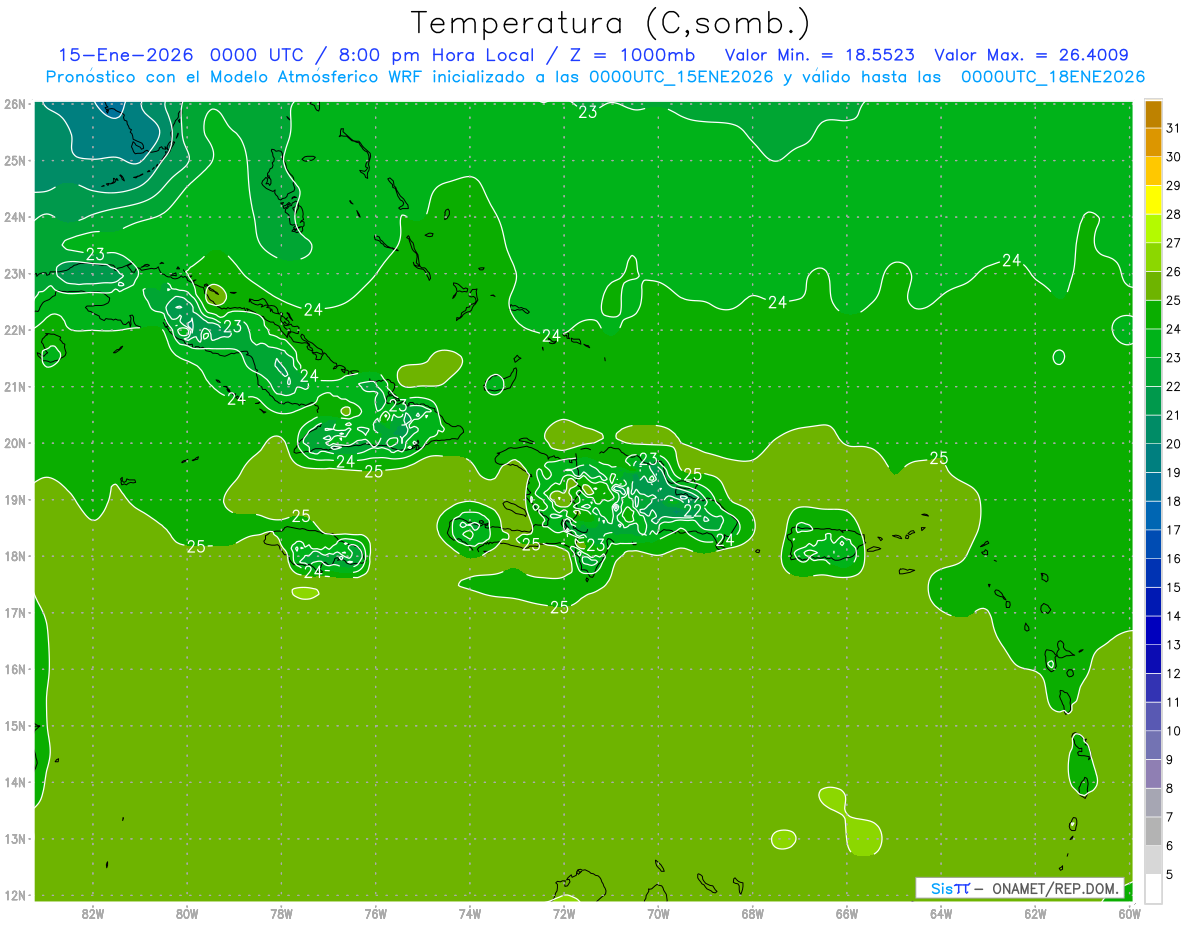Click the '0000UTC_18ENE2026' valid-until time text

[x=1052, y=77]
